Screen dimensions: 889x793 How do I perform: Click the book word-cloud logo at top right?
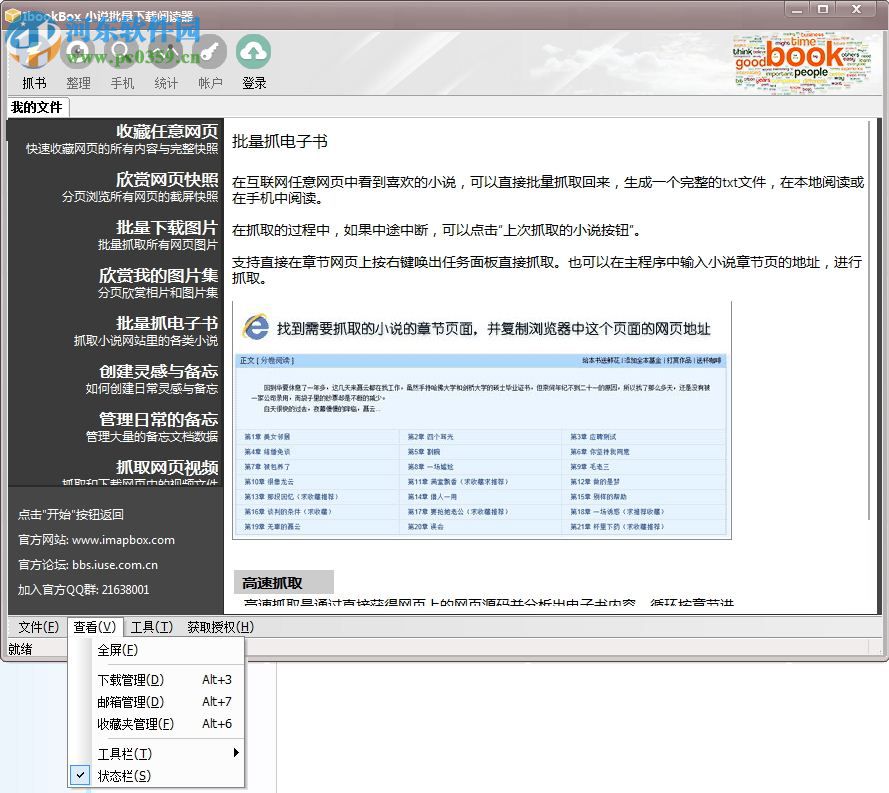tap(800, 62)
